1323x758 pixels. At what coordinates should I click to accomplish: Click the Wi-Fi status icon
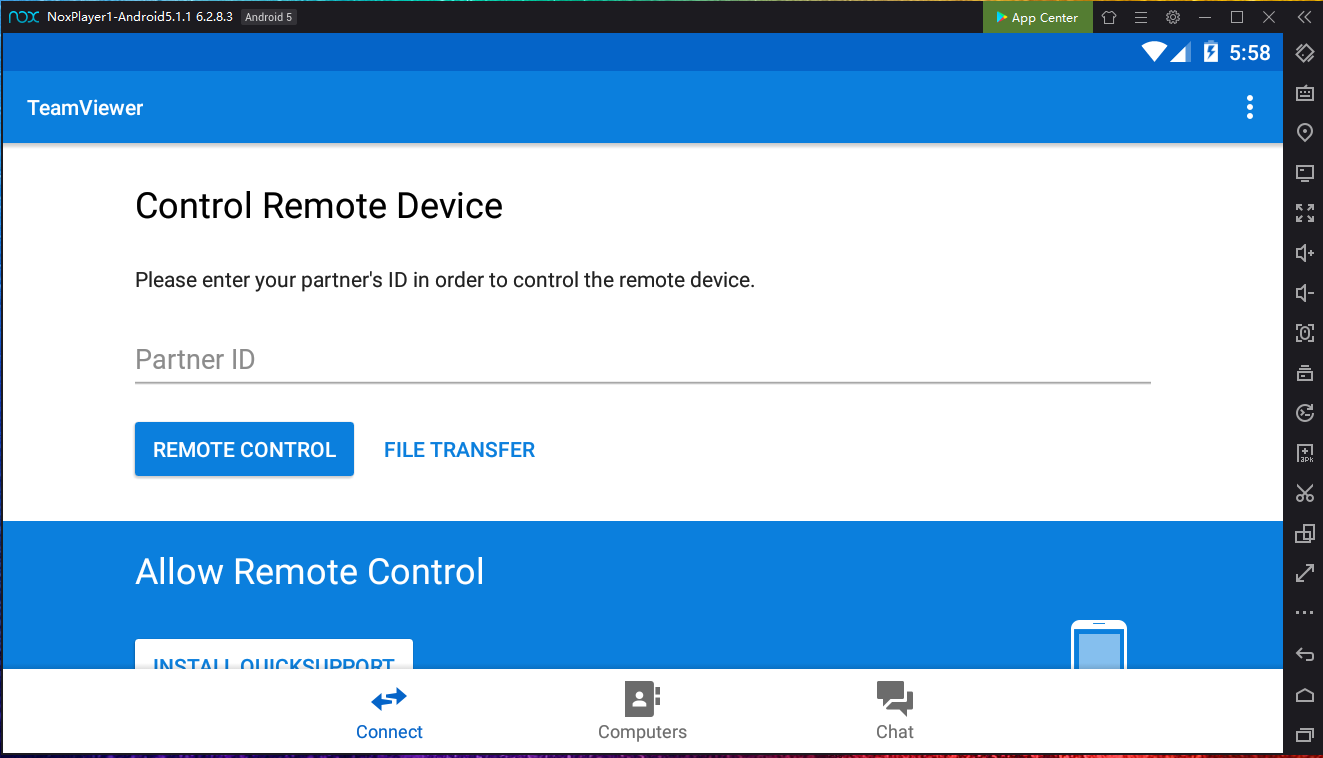pyautogui.click(x=1154, y=52)
